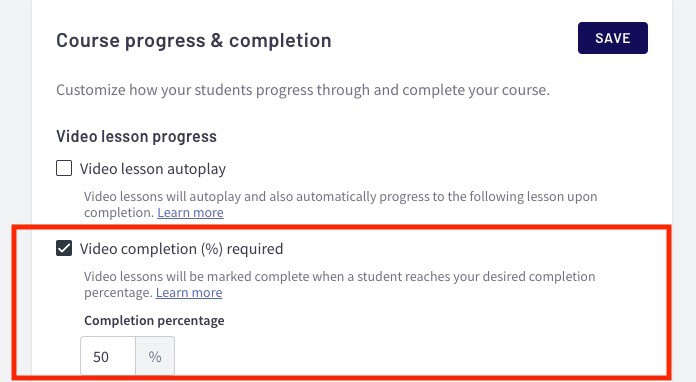The image size is (696, 382).
Task: Click the SAVE button
Action: pyautogui.click(x=613, y=38)
